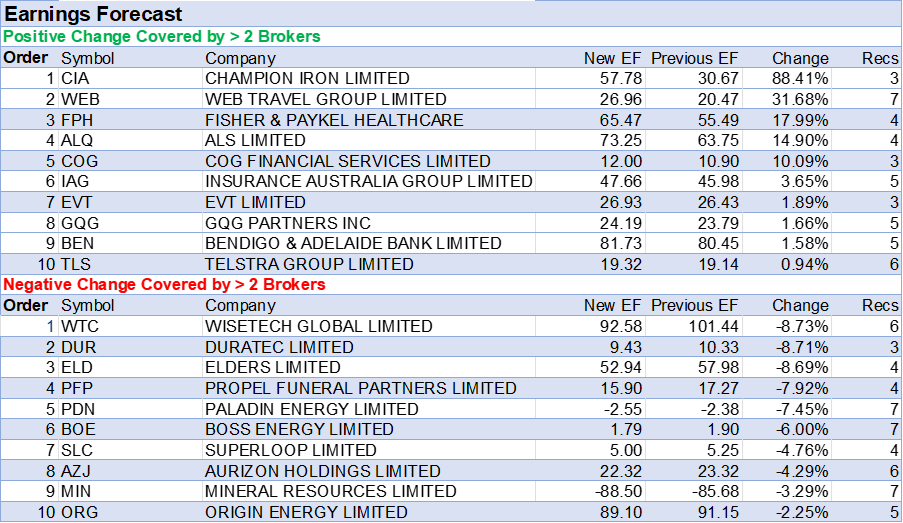Click the Earnings Forecast title cell

[95, 14]
